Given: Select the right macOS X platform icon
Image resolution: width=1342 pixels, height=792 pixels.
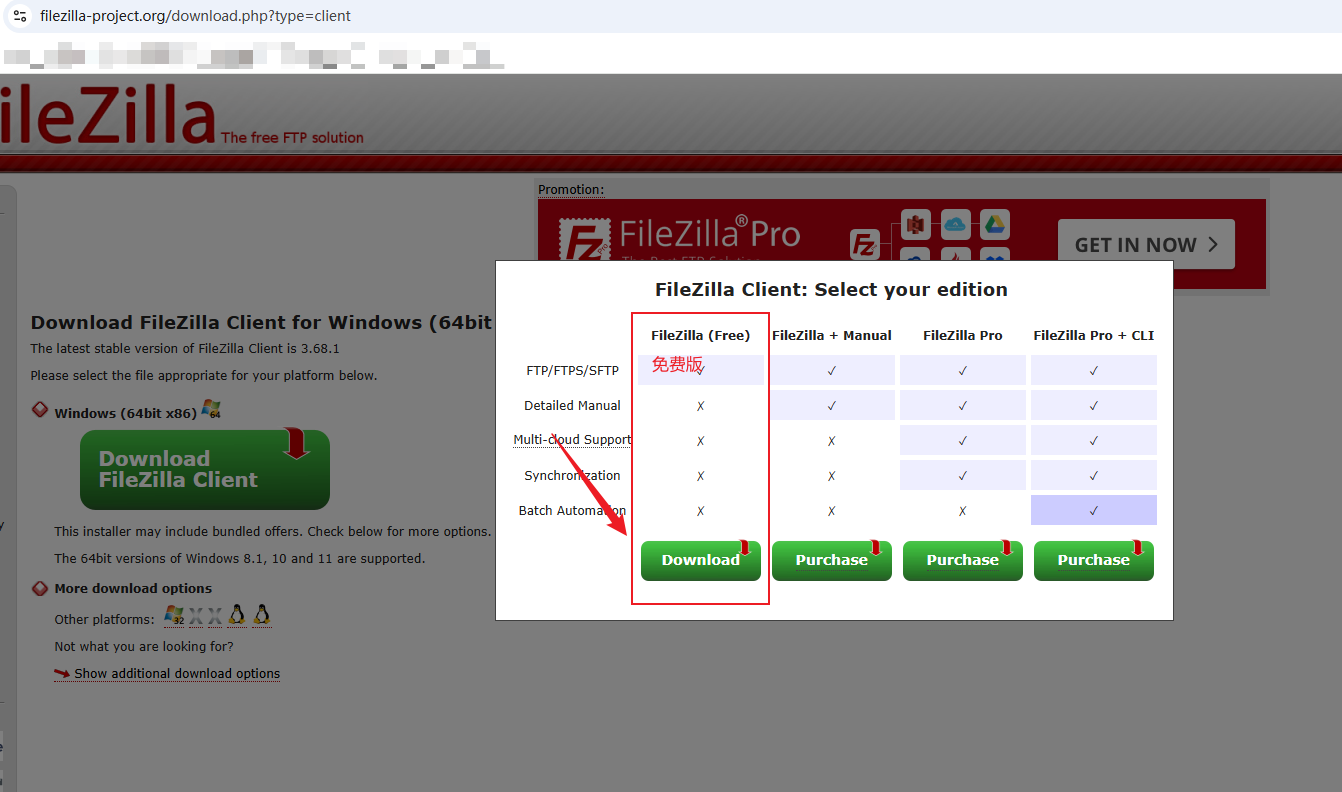Looking at the screenshot, I should [215, 617].
